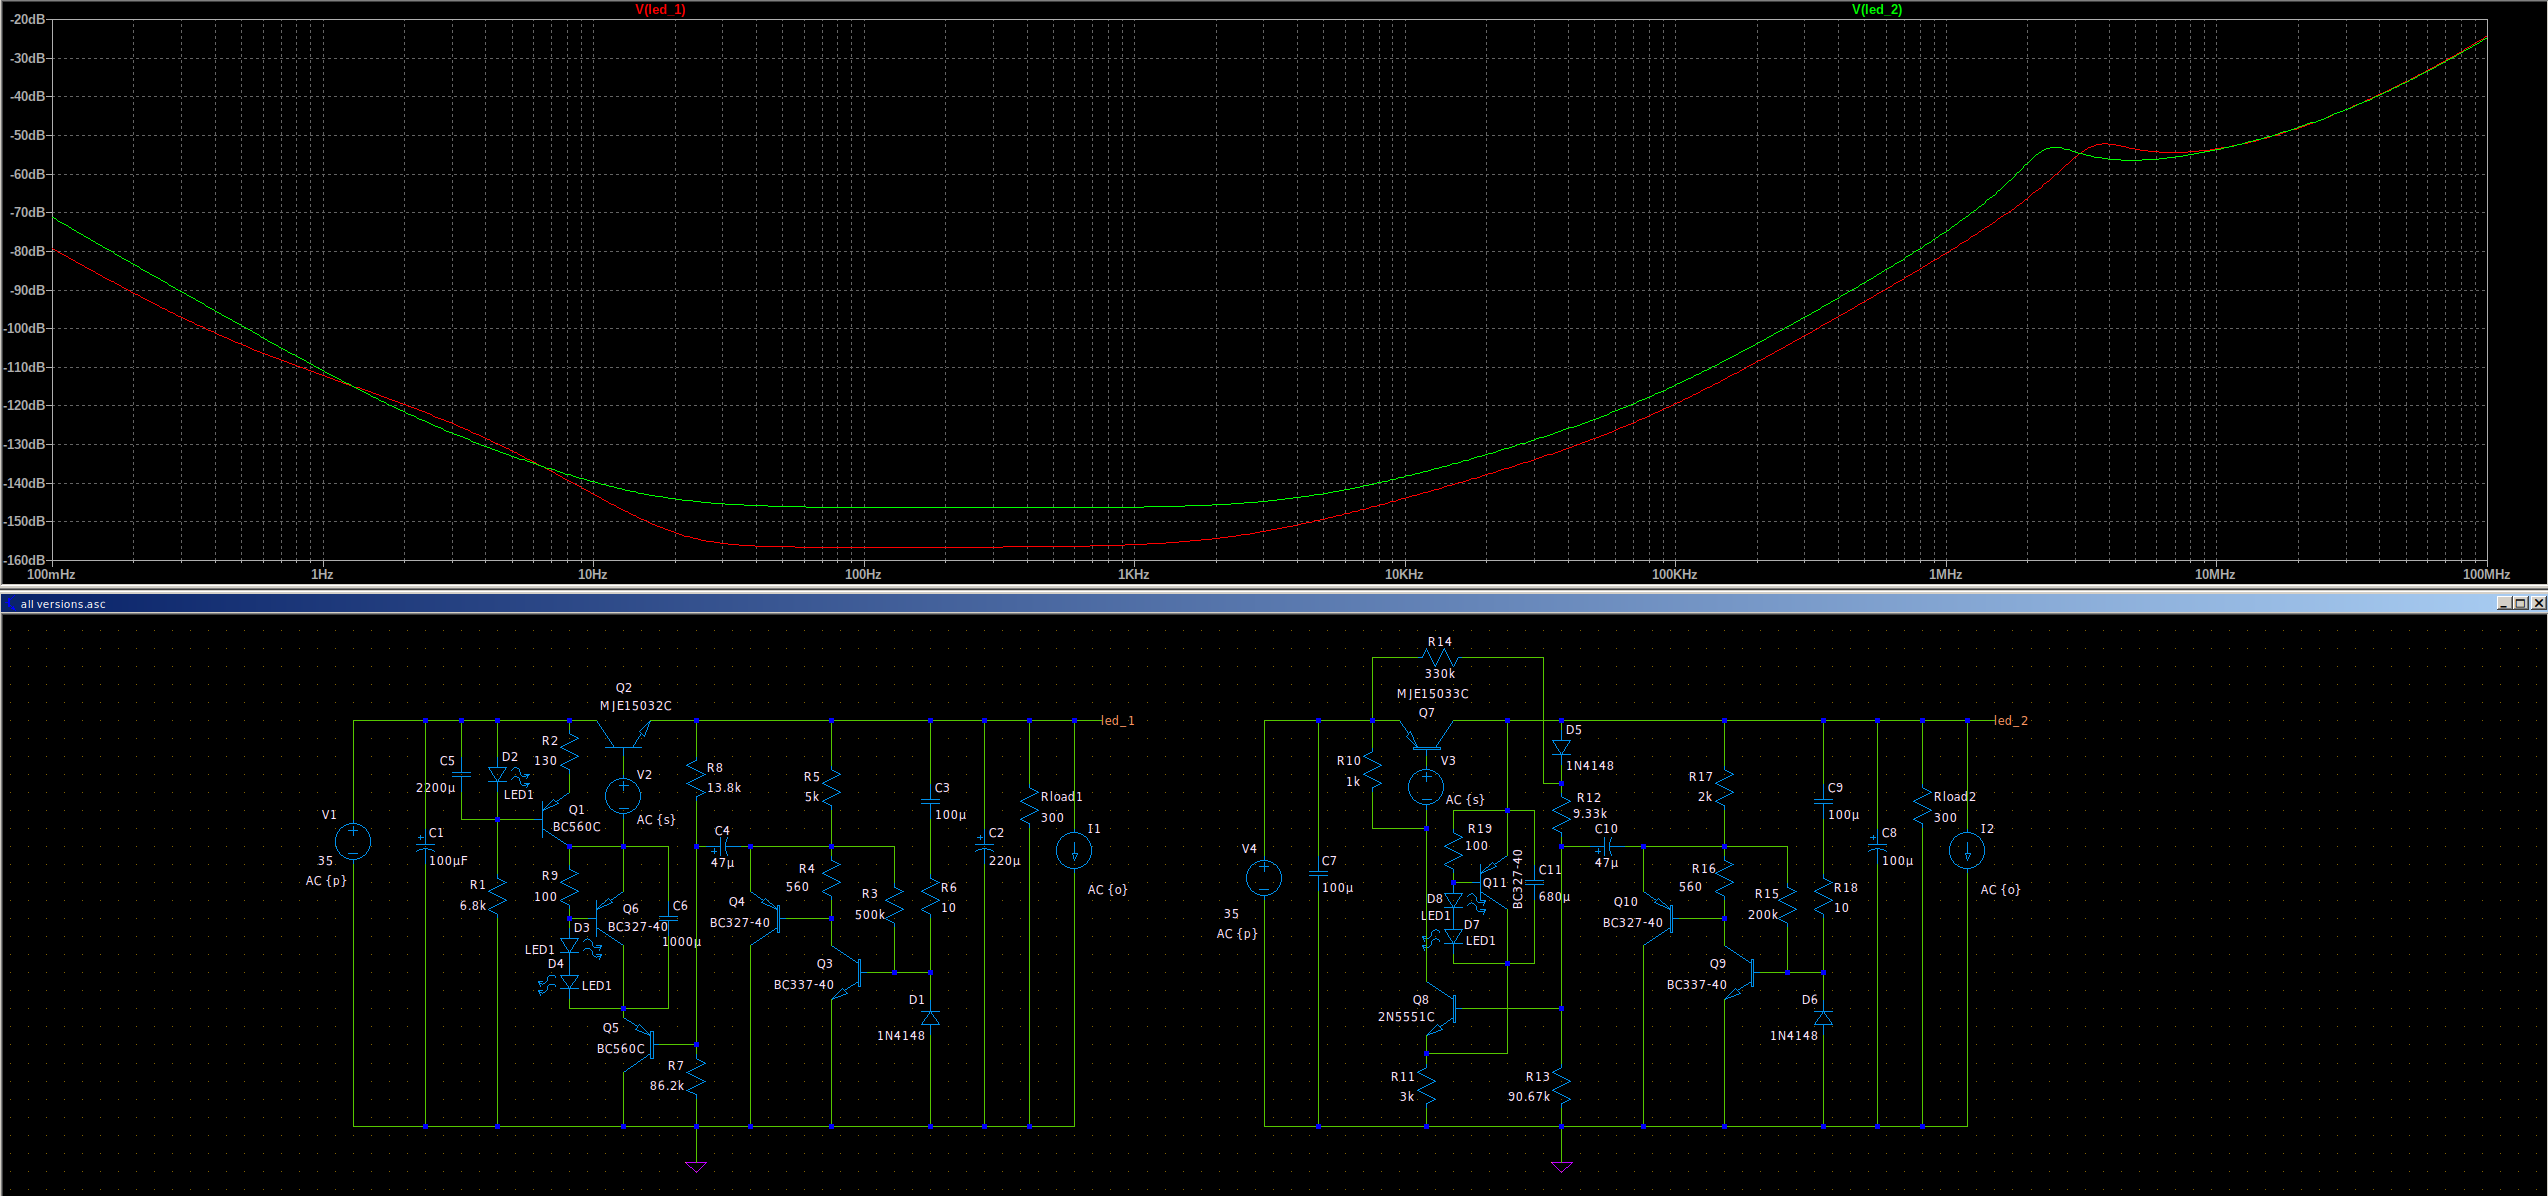2548x1196 pixels.
Task: Click the 100mHz horizontal axis label
Action: click(x=51, y=574)
